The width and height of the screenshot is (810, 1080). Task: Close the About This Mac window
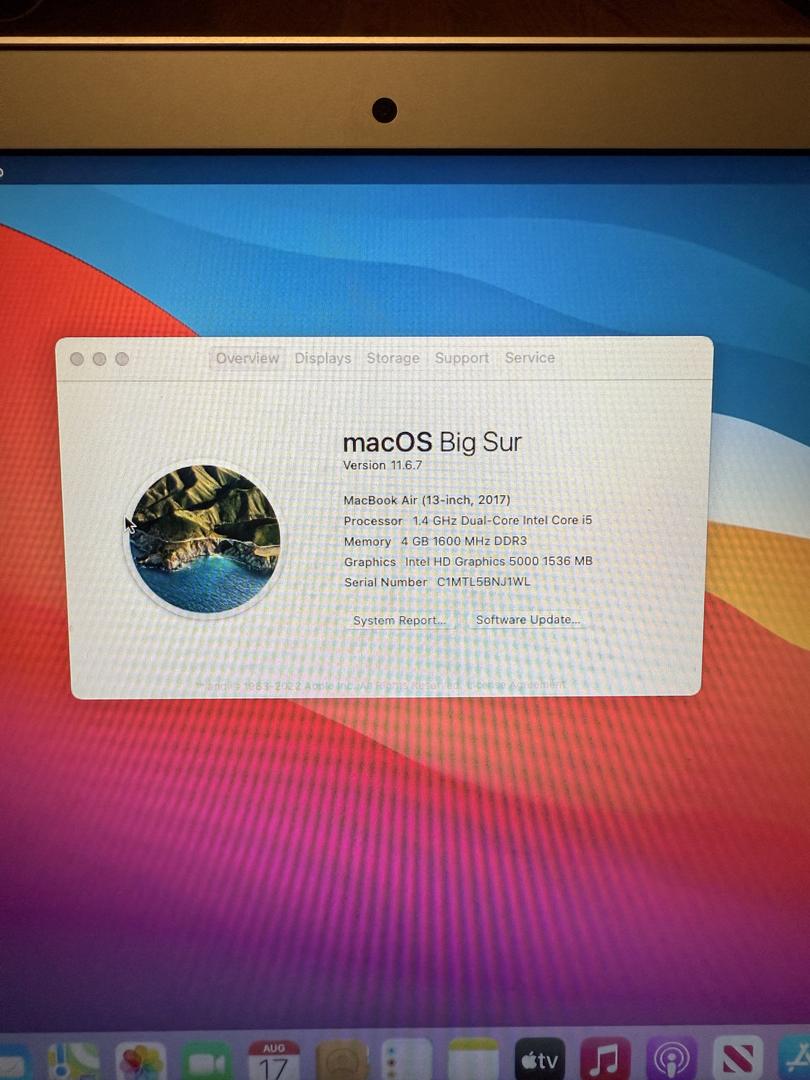pyautogui.click(x=77, y=359)
